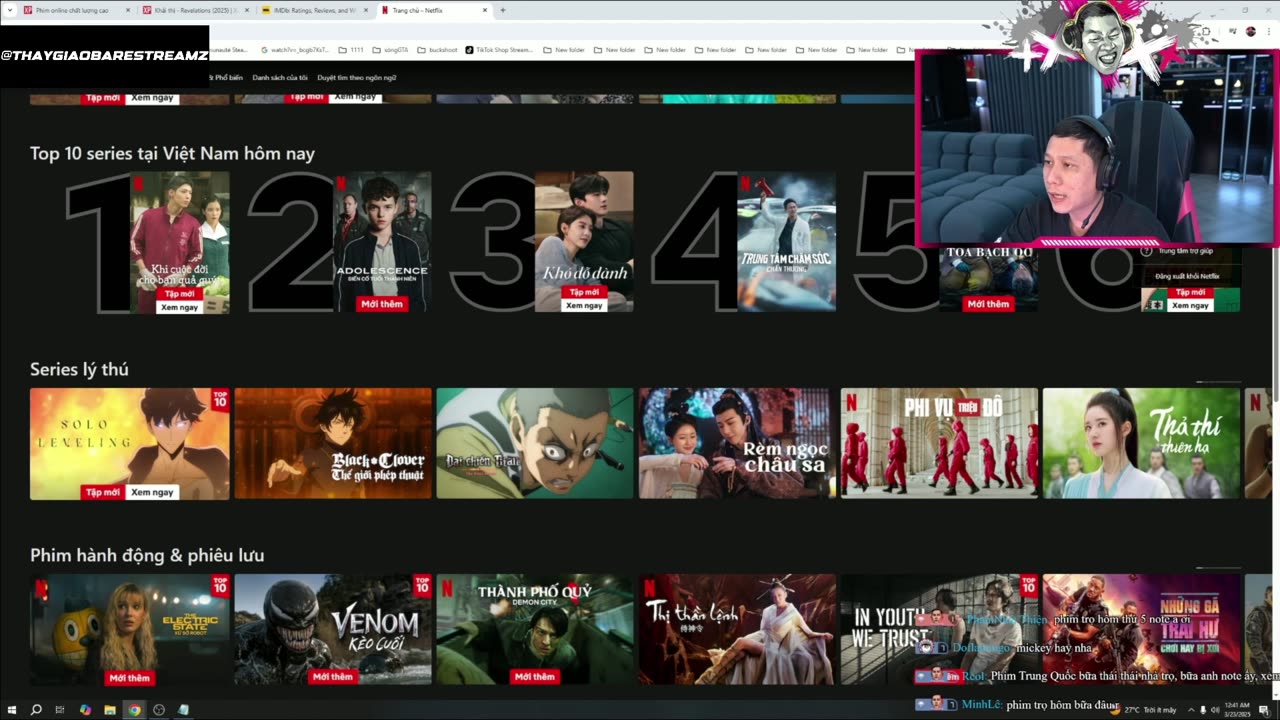Click Phim hành động & phiêu lưu heading
Screen dimensions: 1280x720
click(147, 555)
